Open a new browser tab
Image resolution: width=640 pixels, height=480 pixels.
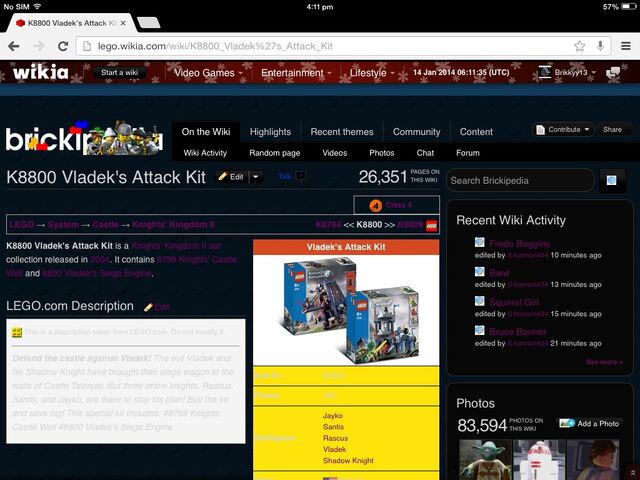tap(149, 23)
